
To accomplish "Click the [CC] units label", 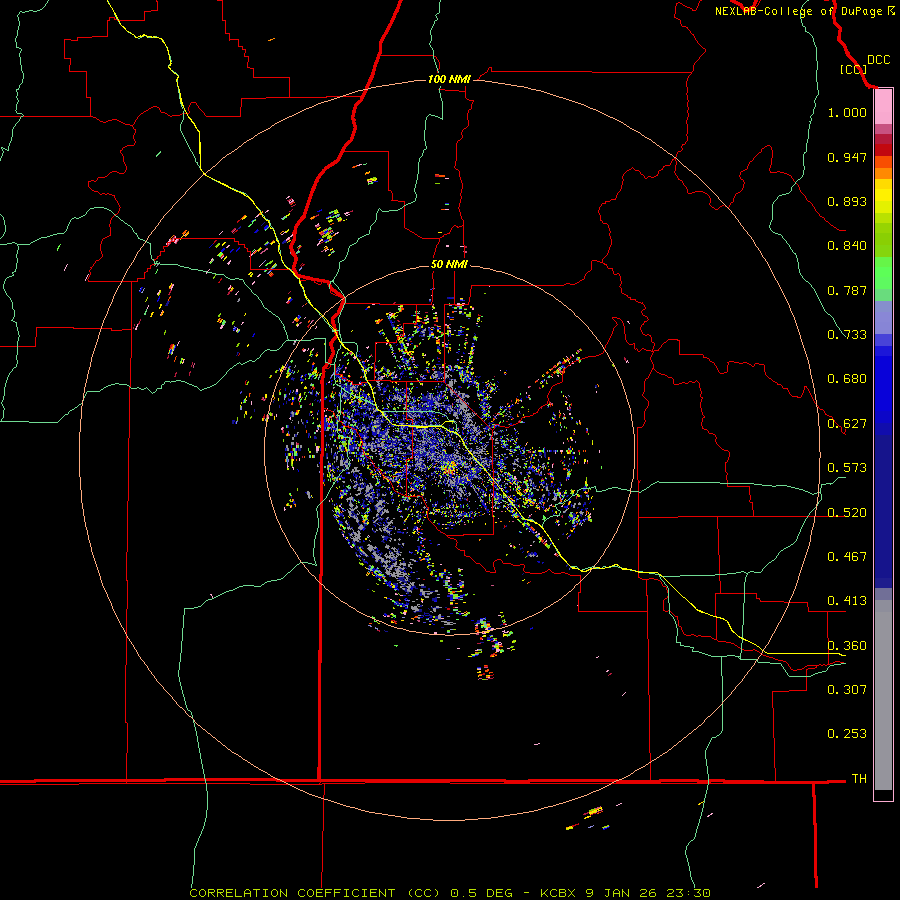I will point(853,69).
